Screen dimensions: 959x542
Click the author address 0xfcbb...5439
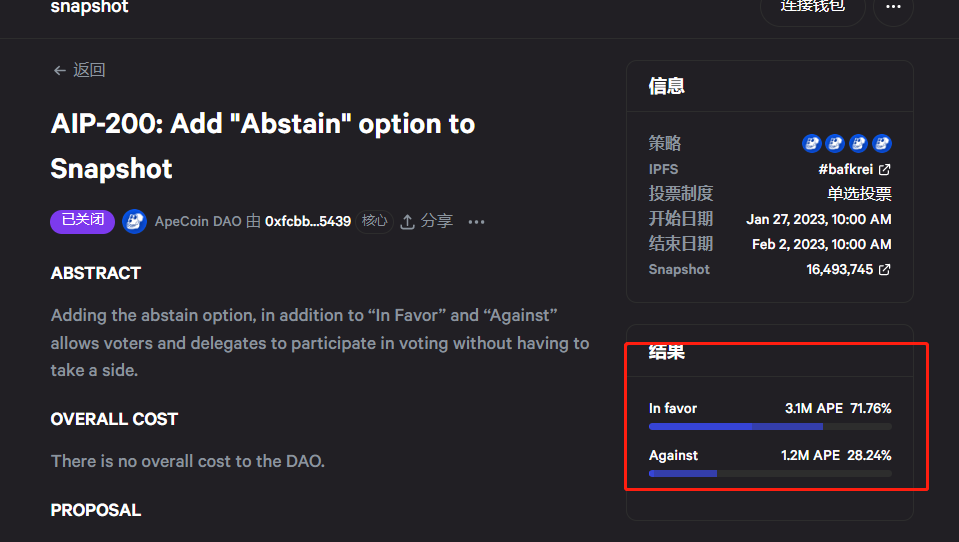click(307, 222)
